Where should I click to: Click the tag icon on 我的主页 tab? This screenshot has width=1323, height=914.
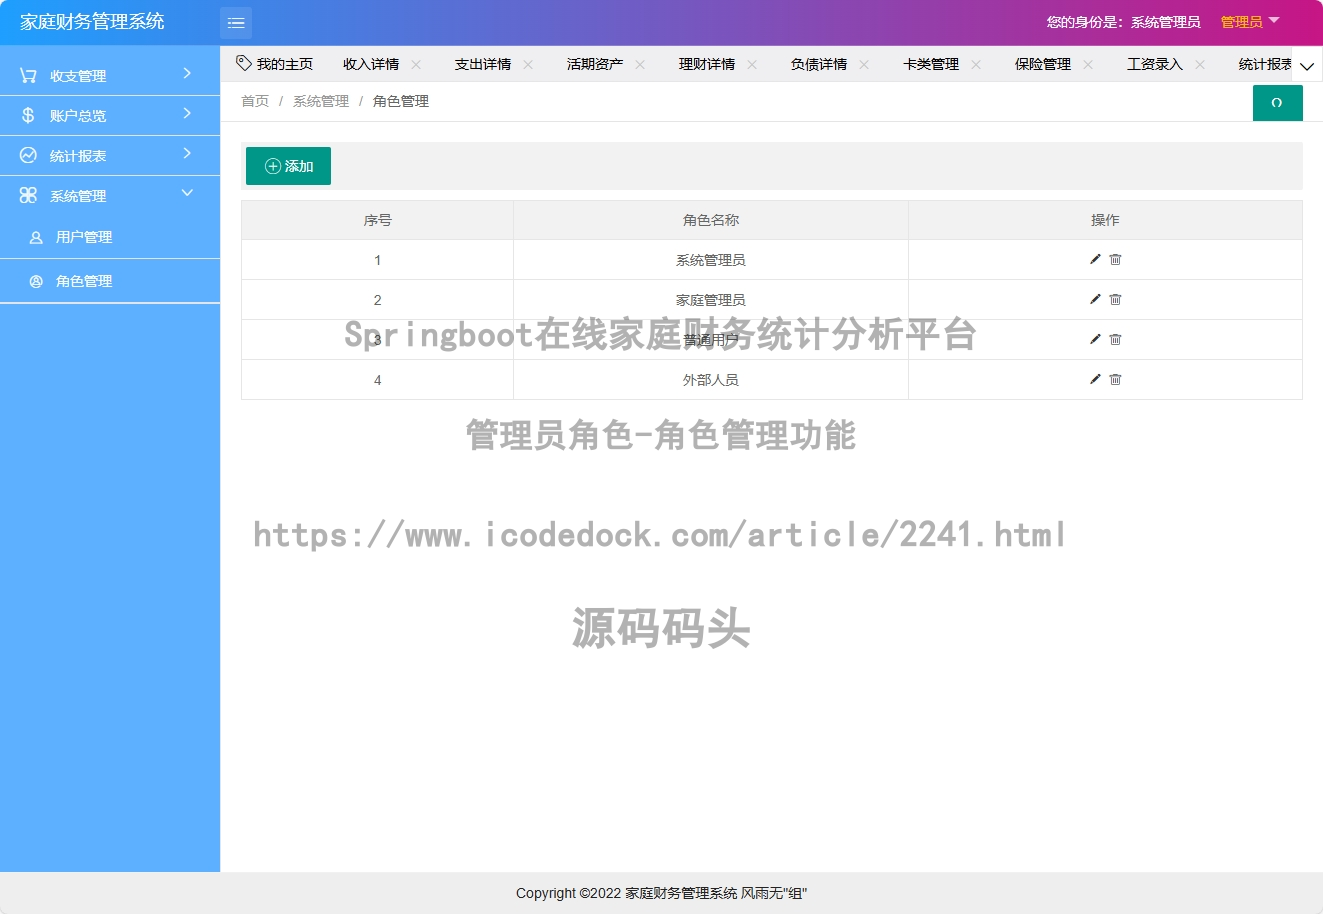(x=243, y=63)
